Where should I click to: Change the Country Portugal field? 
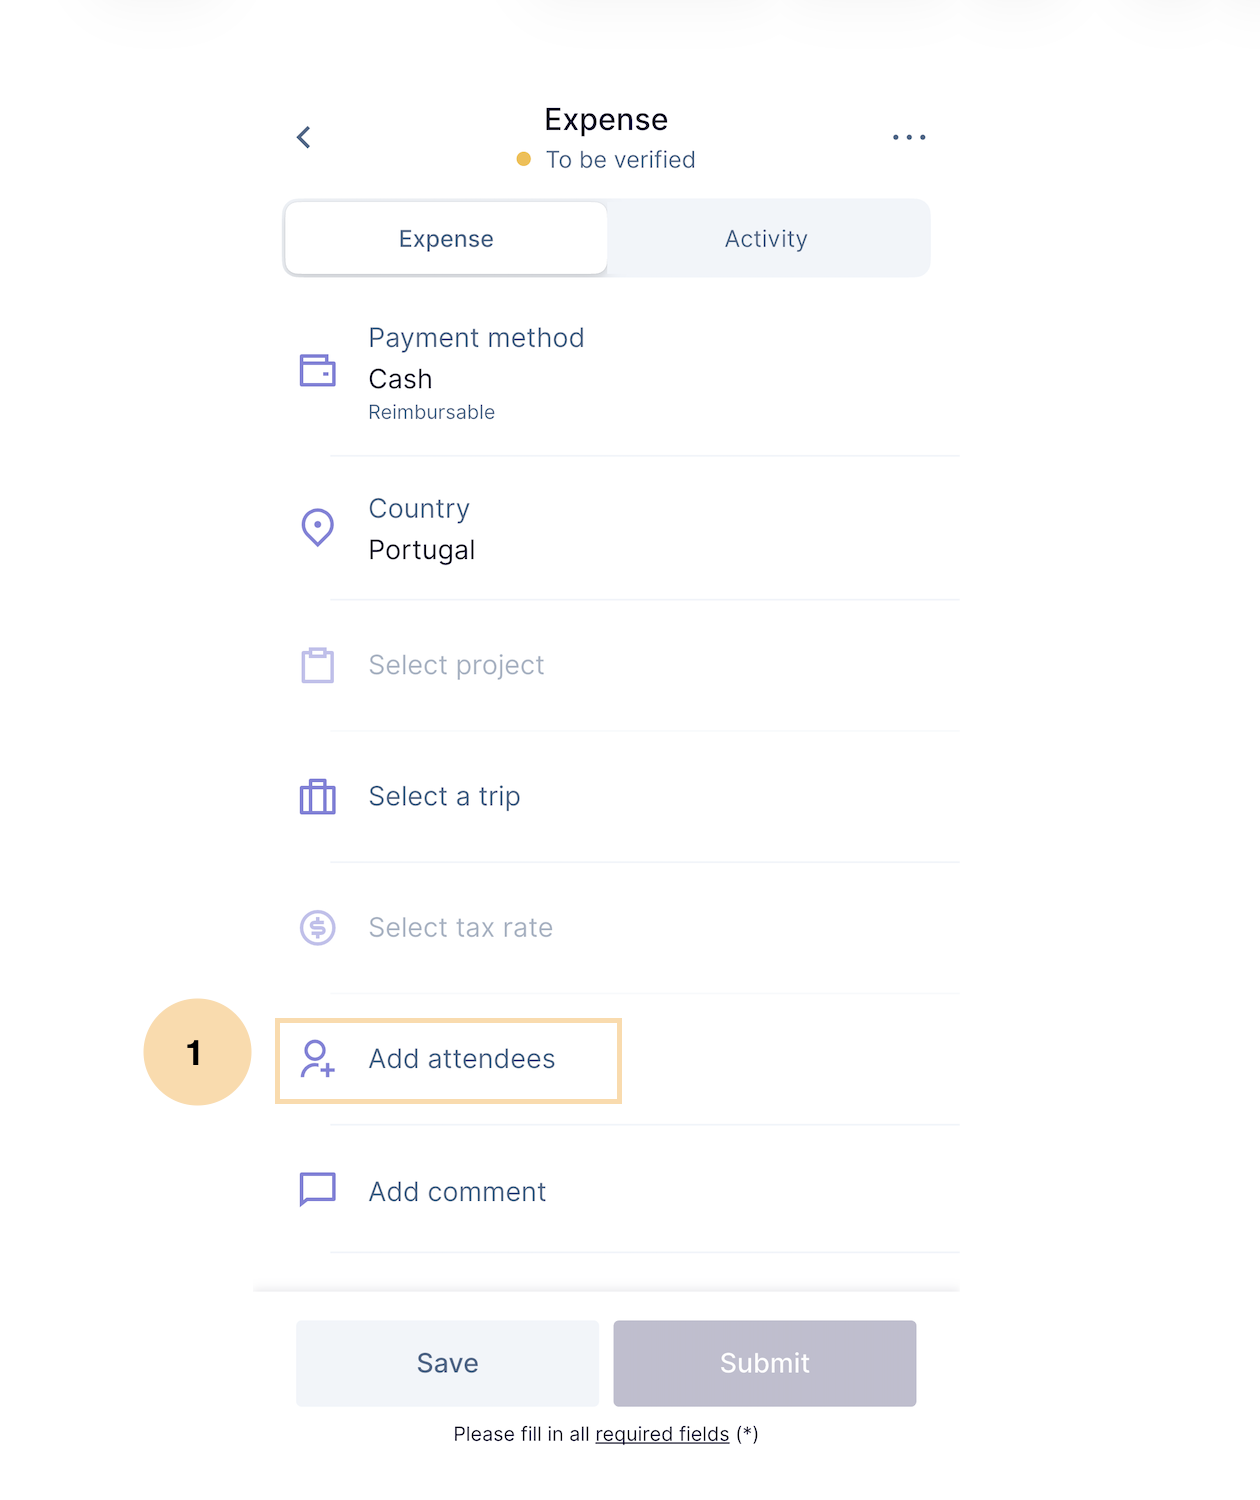coord(620,529)
